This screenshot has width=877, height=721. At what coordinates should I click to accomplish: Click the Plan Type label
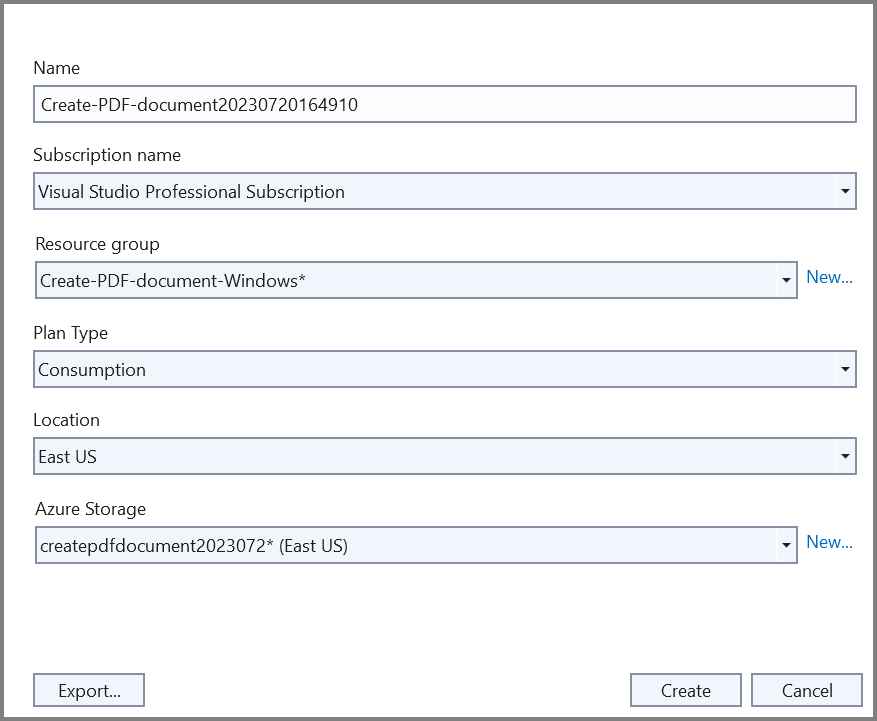pos(70,333)
